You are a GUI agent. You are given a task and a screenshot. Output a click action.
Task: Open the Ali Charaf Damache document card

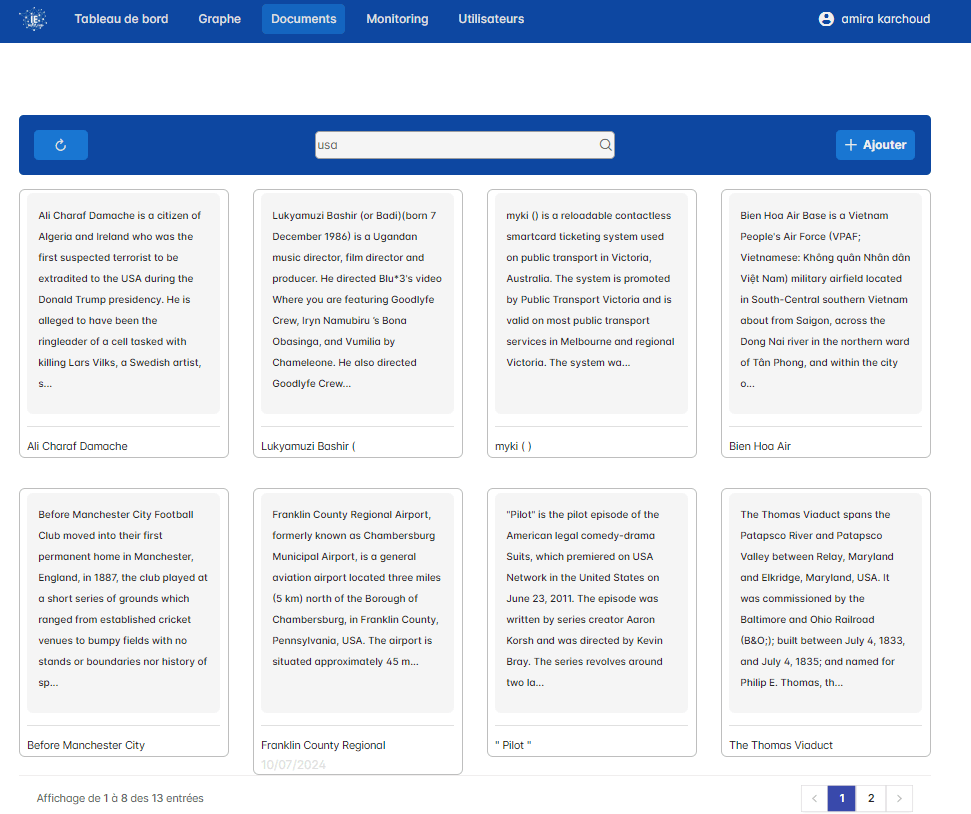[123, 320]
